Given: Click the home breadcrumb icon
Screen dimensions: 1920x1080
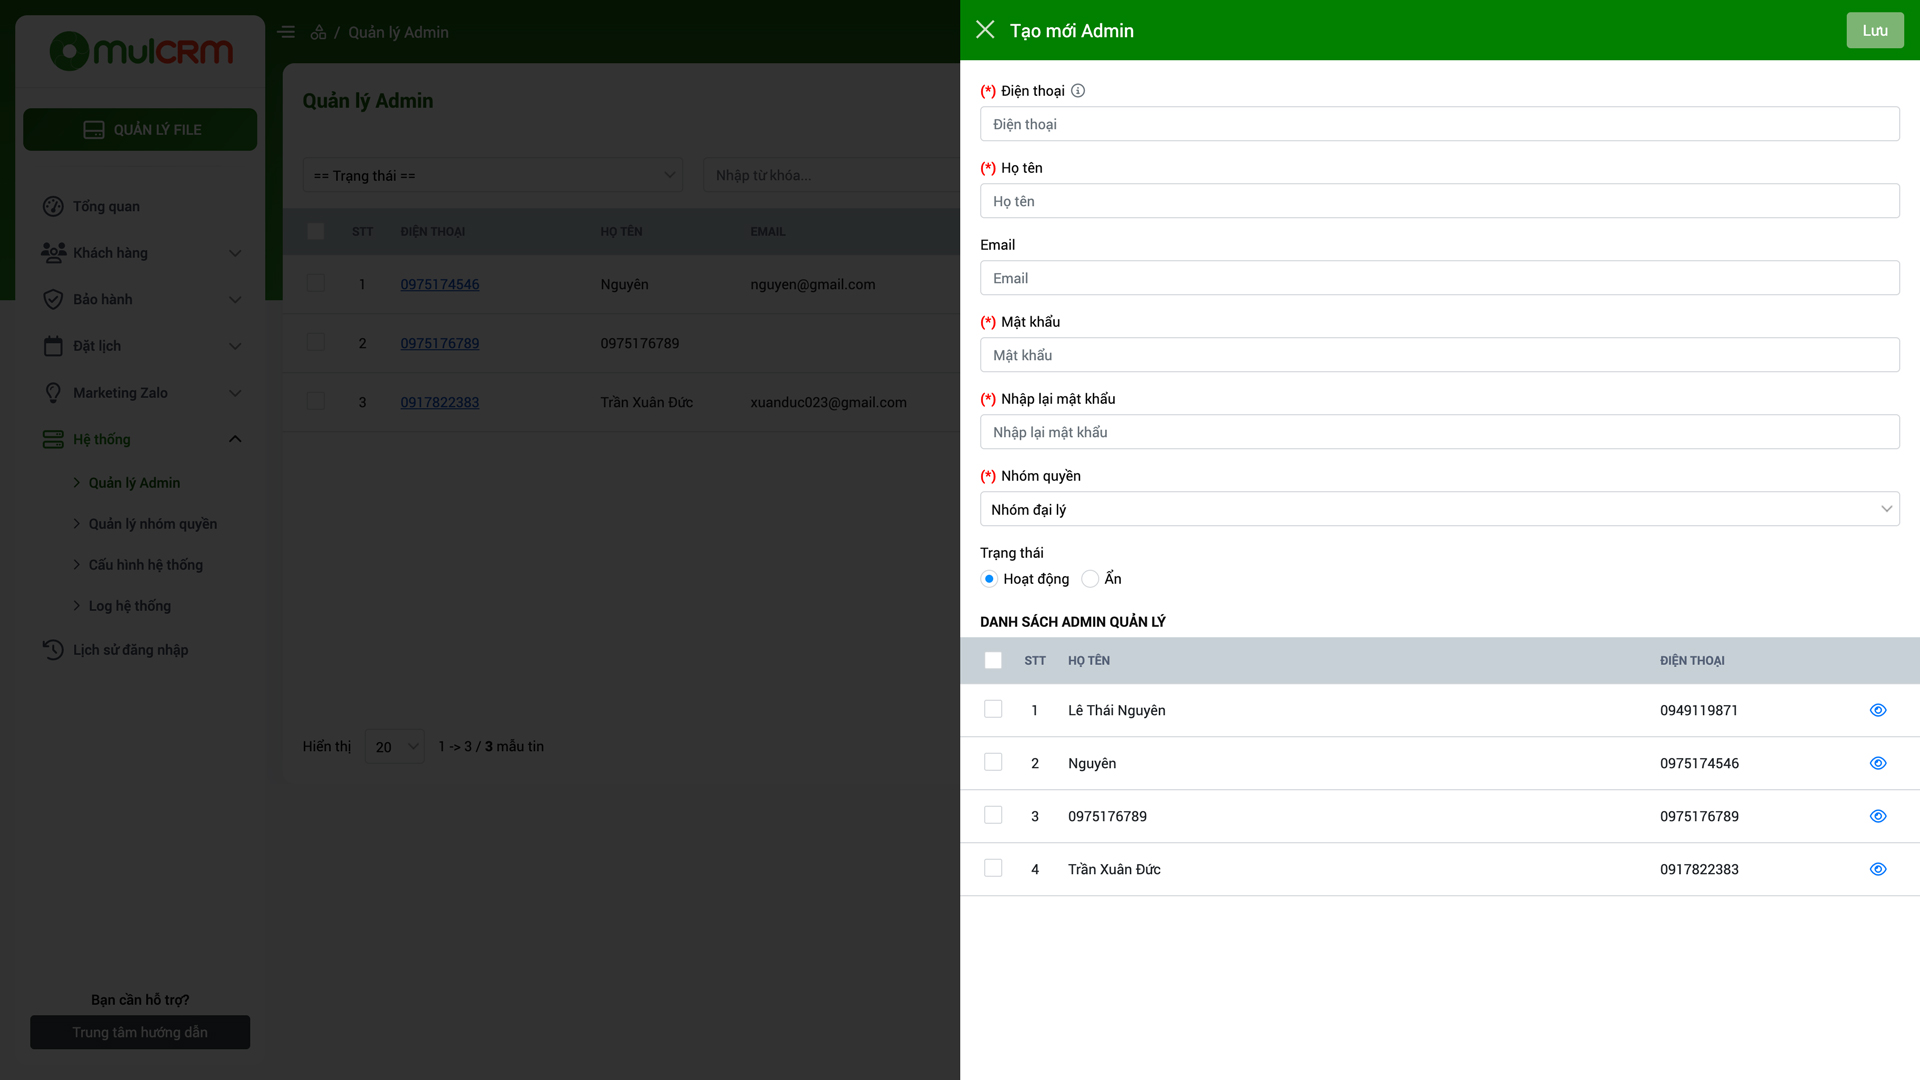Looking at the screenshot, I should tap(318, 32).
